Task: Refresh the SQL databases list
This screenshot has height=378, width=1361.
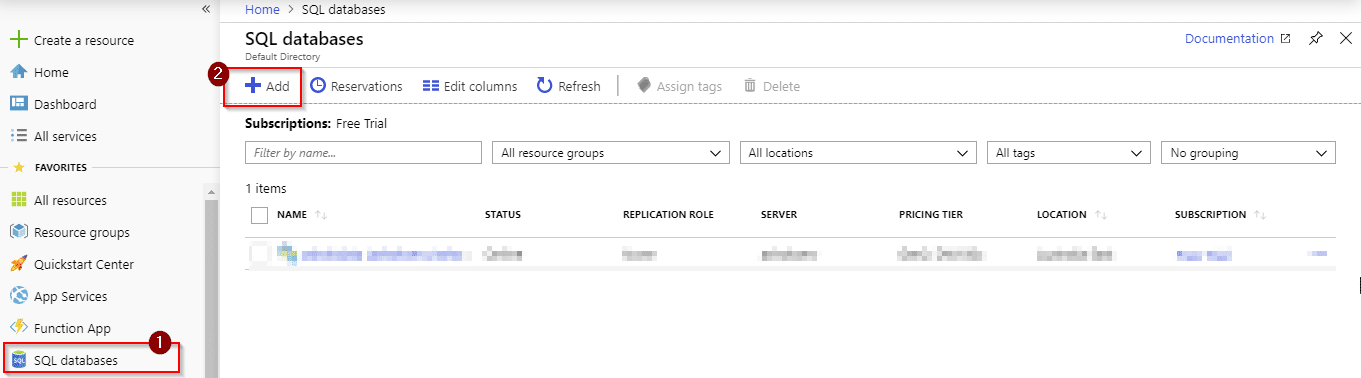Action: click(568, 86)
